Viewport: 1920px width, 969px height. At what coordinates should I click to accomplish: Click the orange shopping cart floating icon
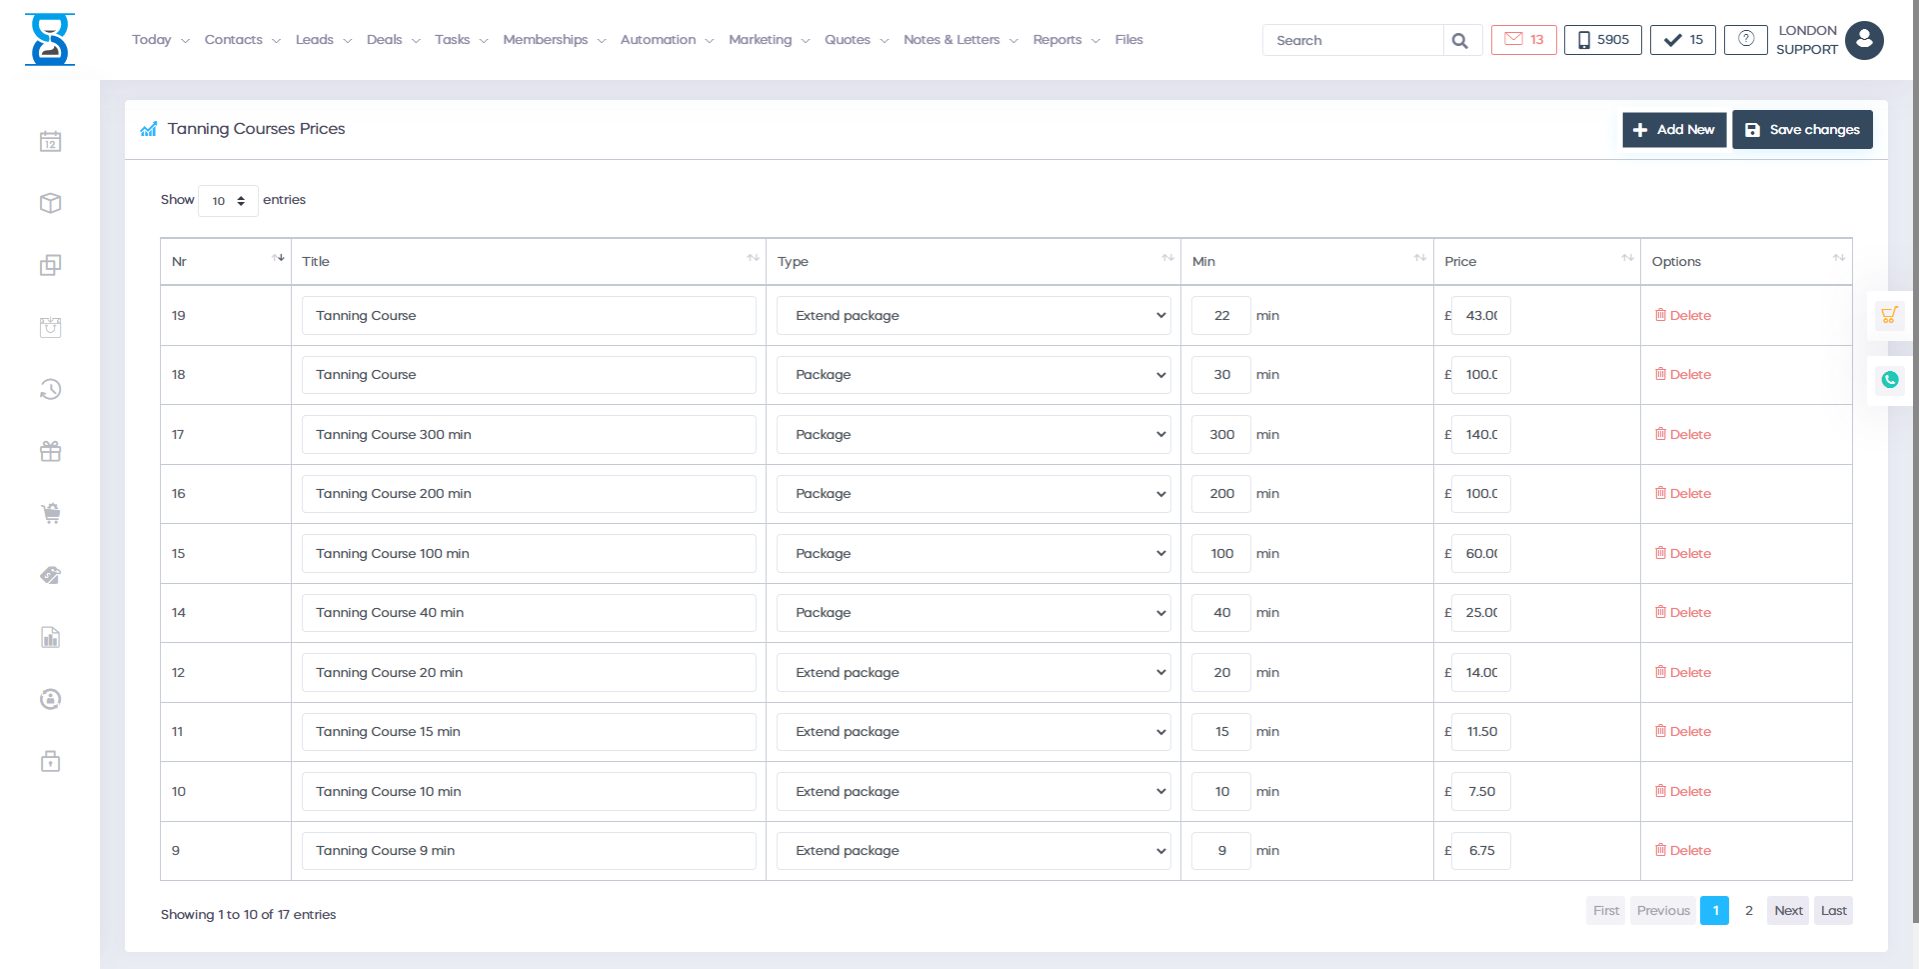click(x=1889, y=316)
